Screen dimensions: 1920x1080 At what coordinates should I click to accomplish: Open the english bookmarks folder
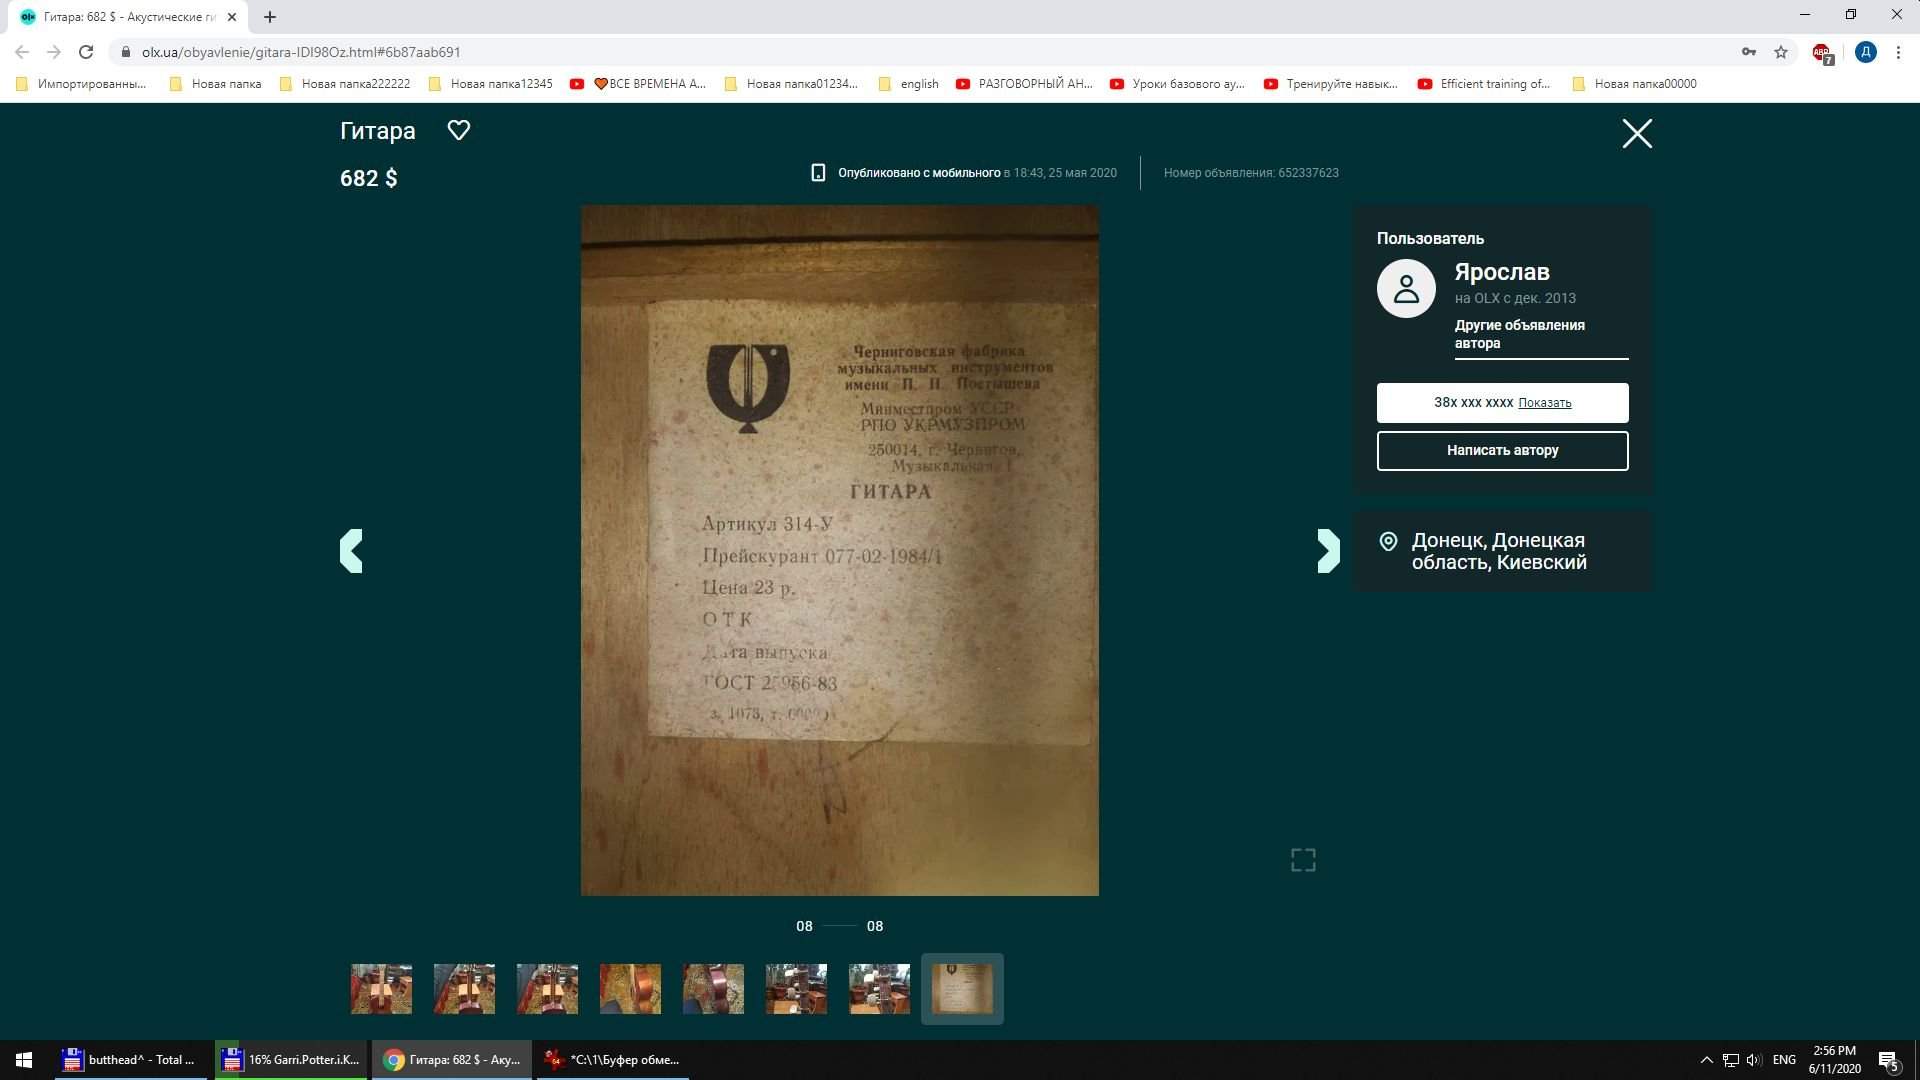909,84
